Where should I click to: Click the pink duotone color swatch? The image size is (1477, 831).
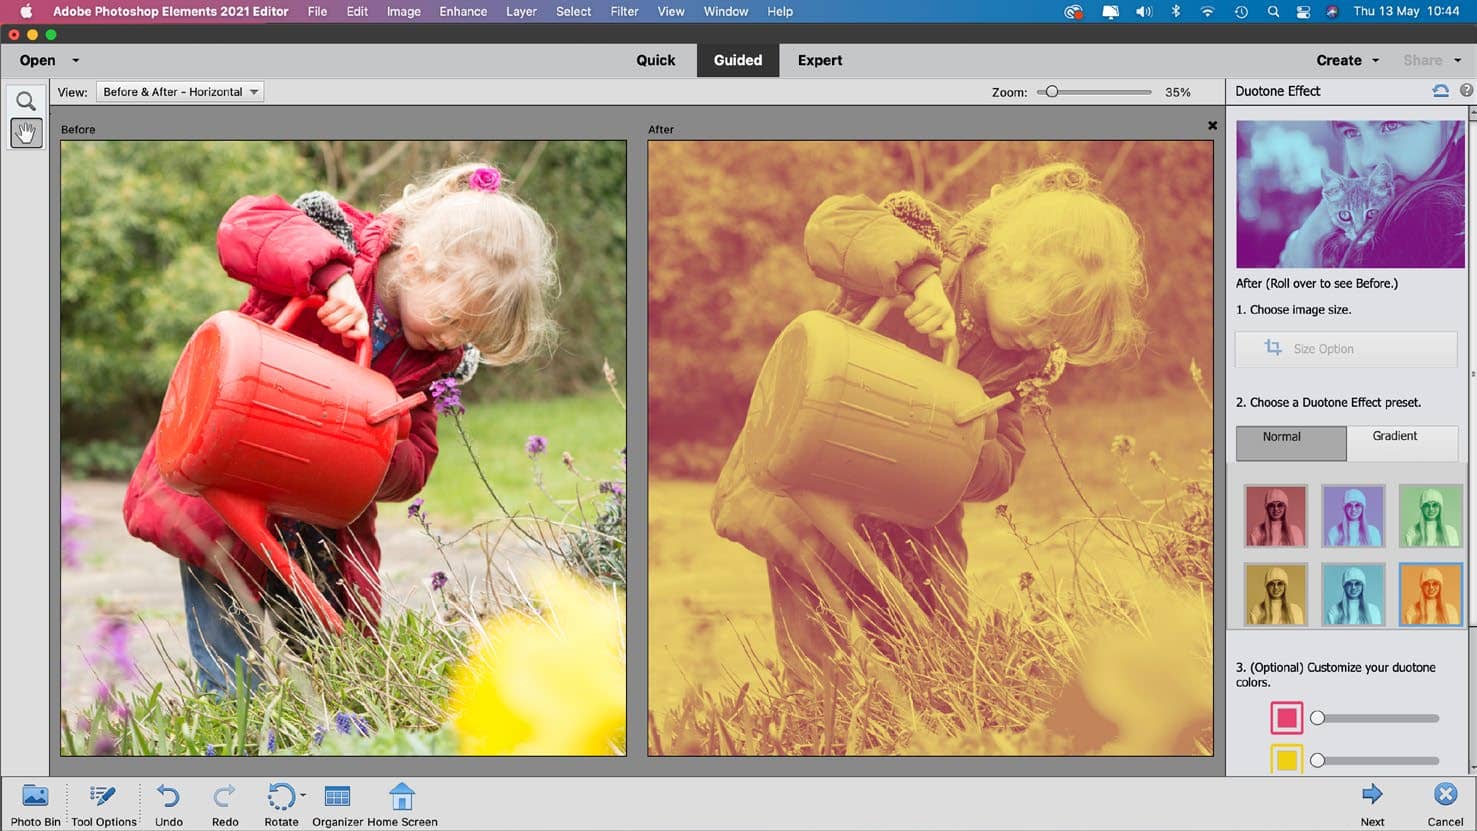coord(1286,718)
